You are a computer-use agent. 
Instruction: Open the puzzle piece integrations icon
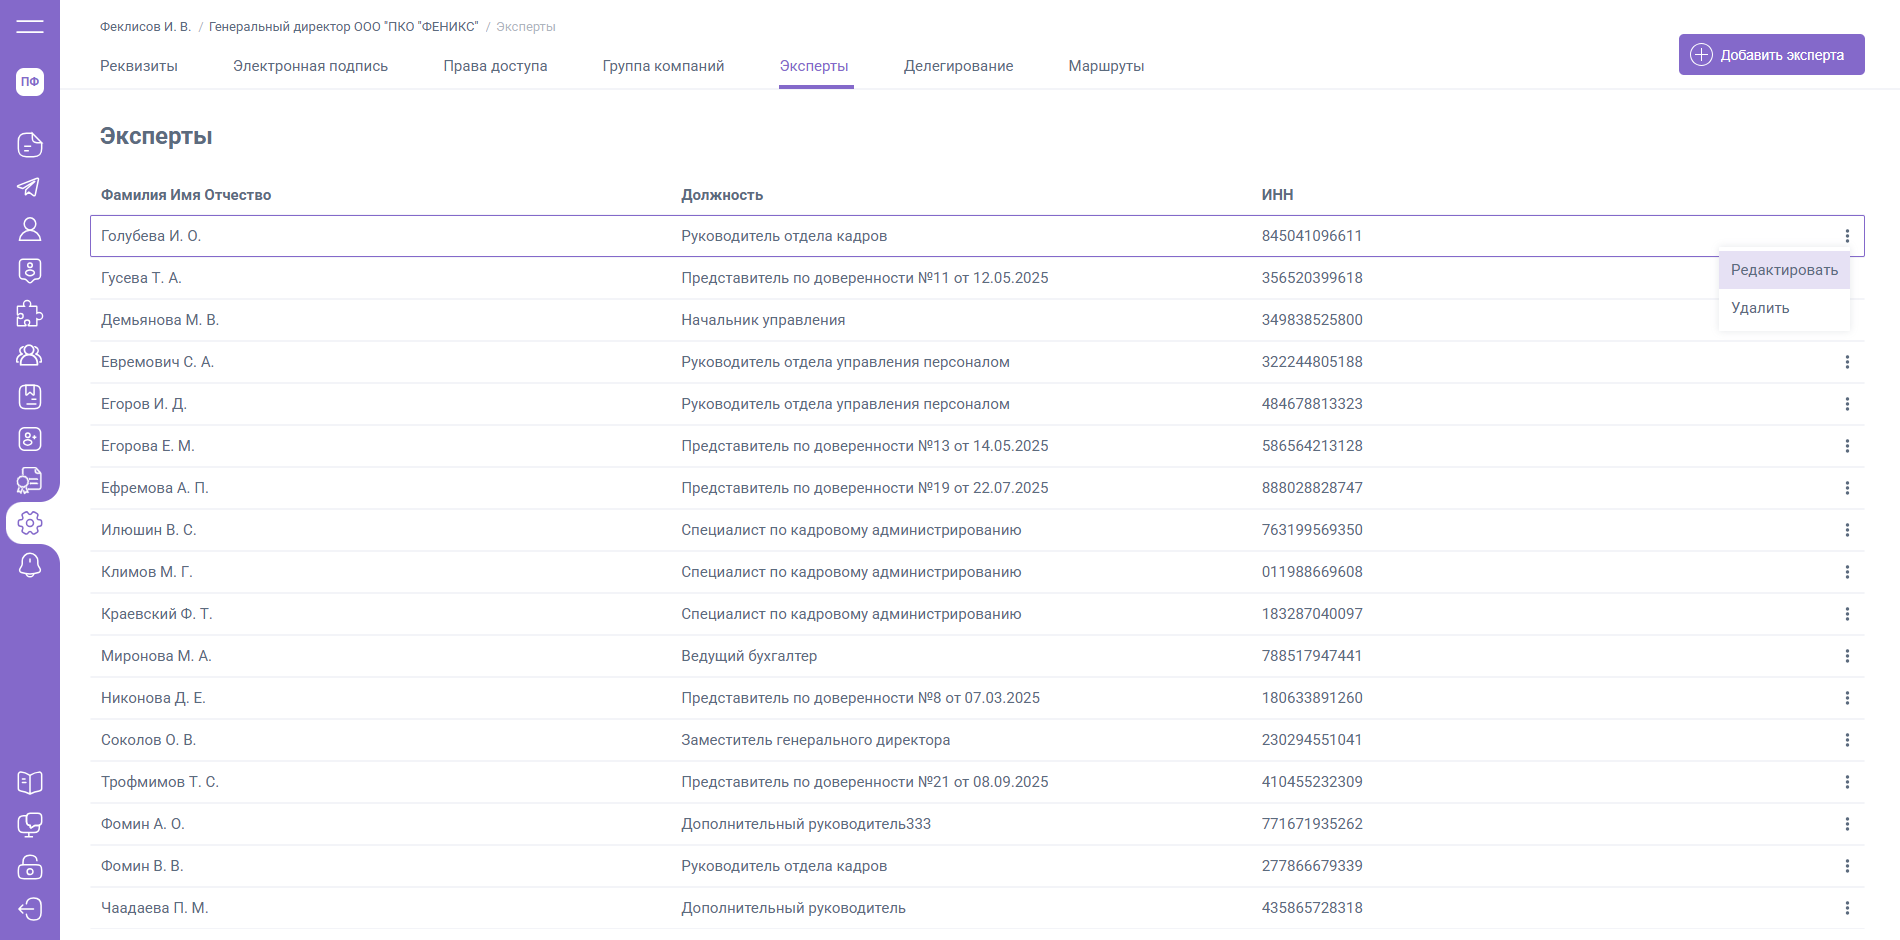(x=30, y=313)
